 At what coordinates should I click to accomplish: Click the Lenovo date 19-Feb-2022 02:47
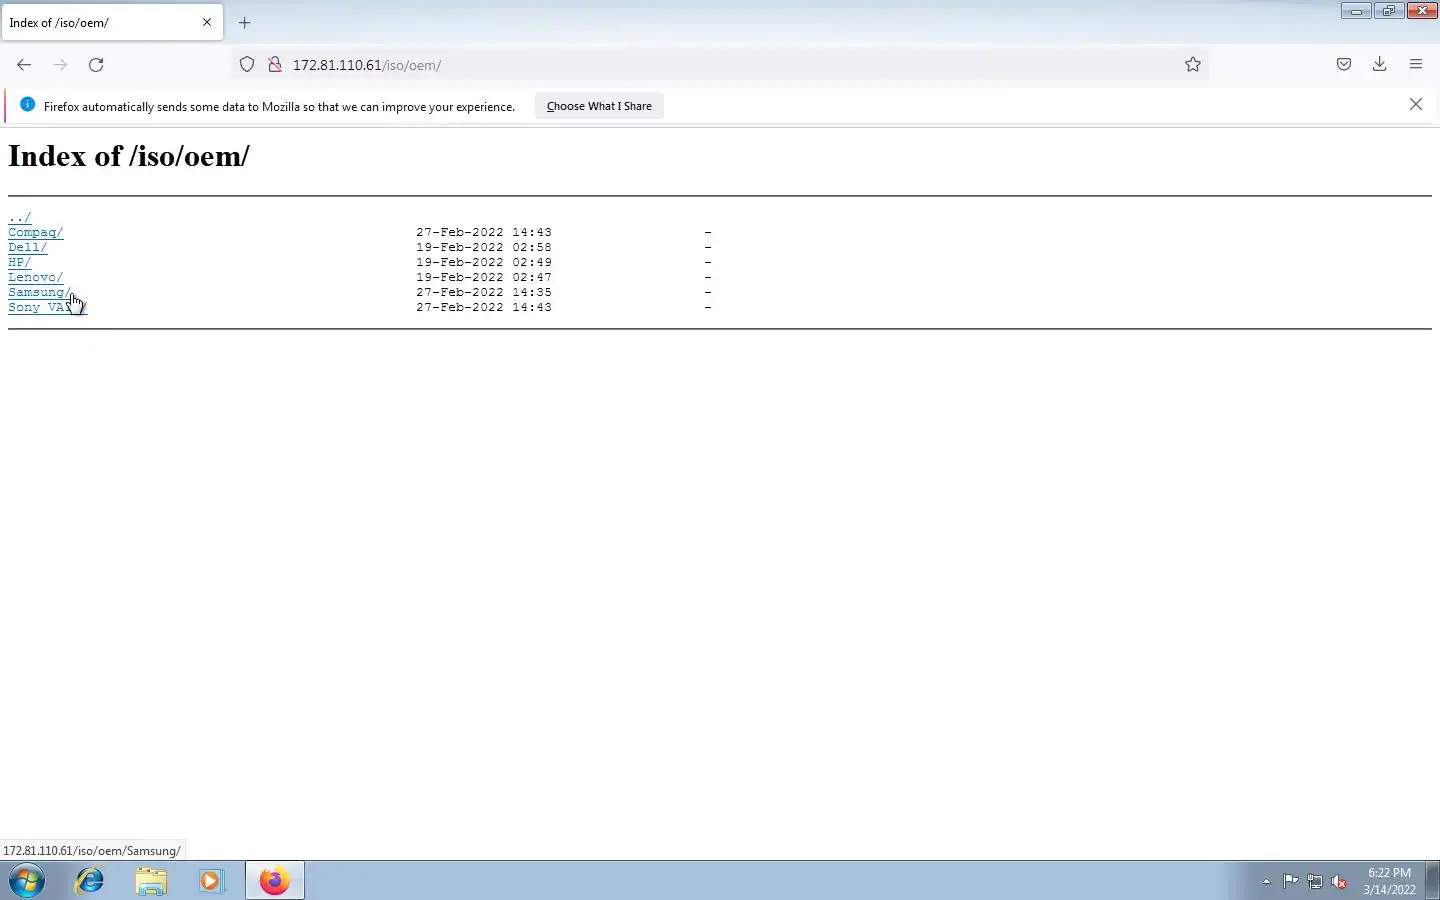[x=484, y=277]
